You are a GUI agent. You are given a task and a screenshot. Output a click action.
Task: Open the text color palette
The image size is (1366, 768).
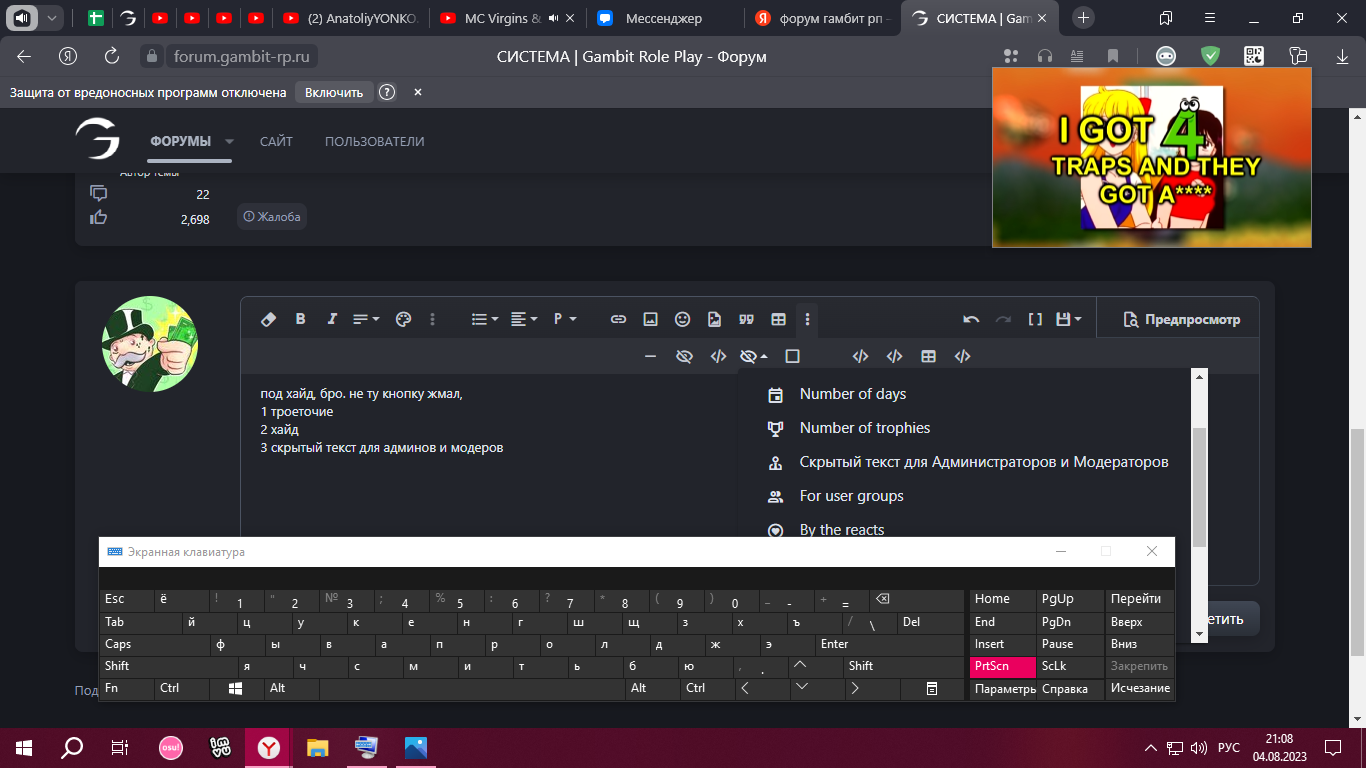403,319
